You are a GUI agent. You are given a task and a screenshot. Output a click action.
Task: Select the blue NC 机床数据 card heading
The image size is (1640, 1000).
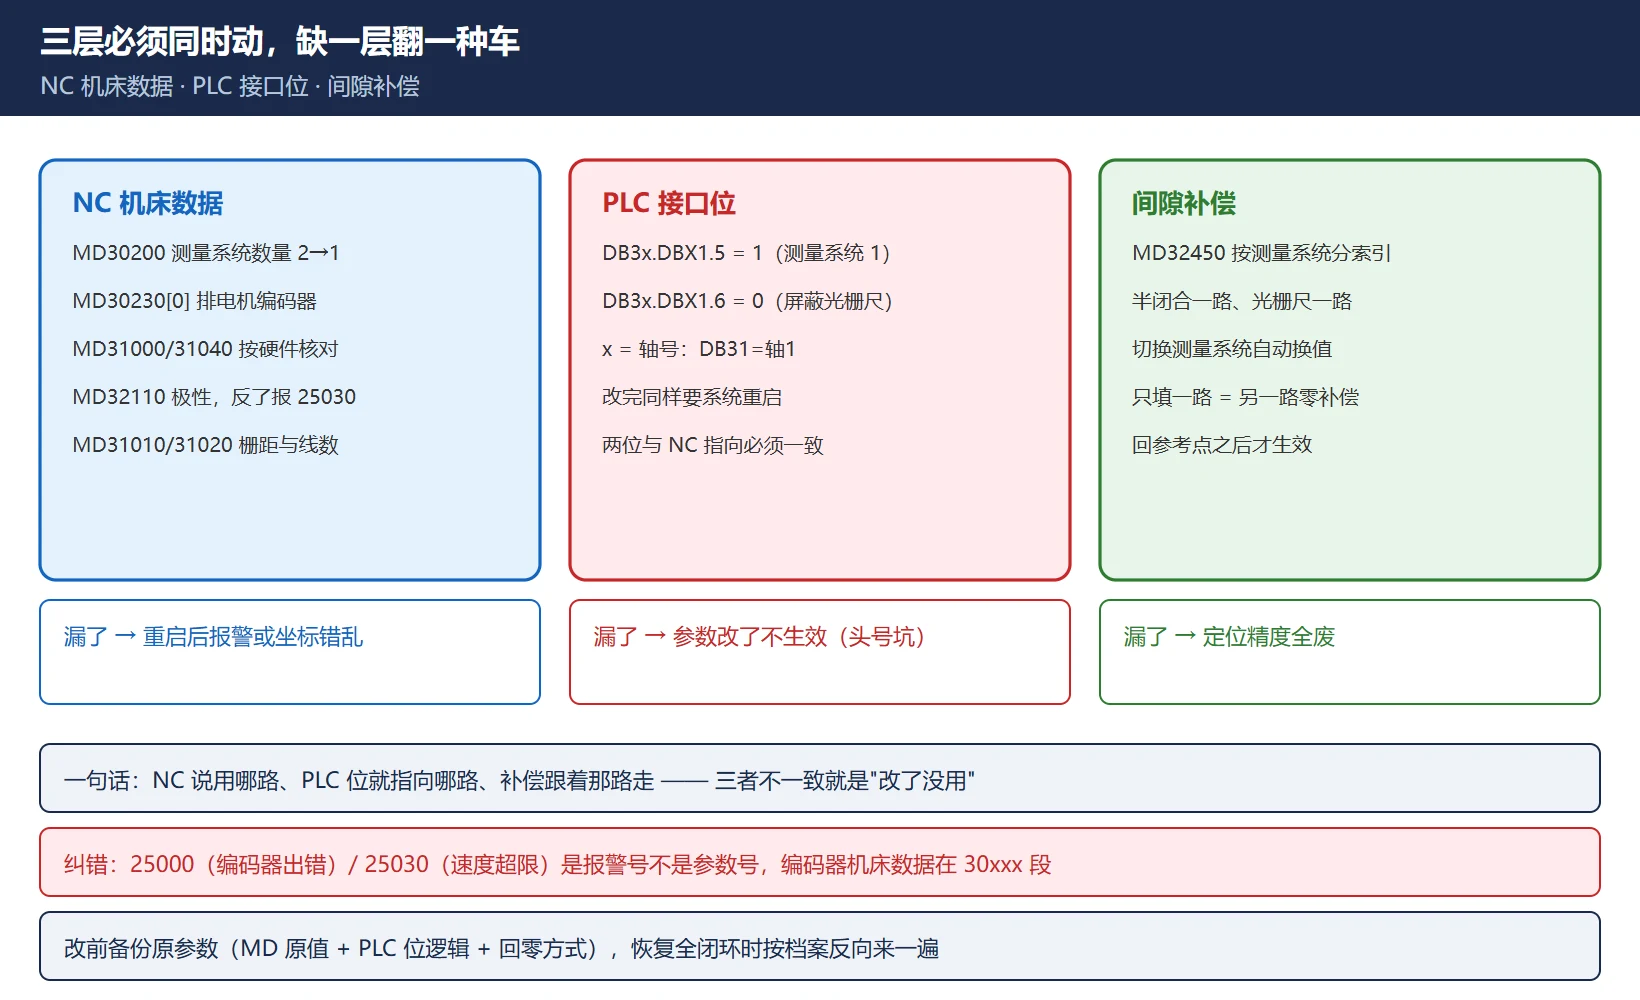tap(148, 203)
